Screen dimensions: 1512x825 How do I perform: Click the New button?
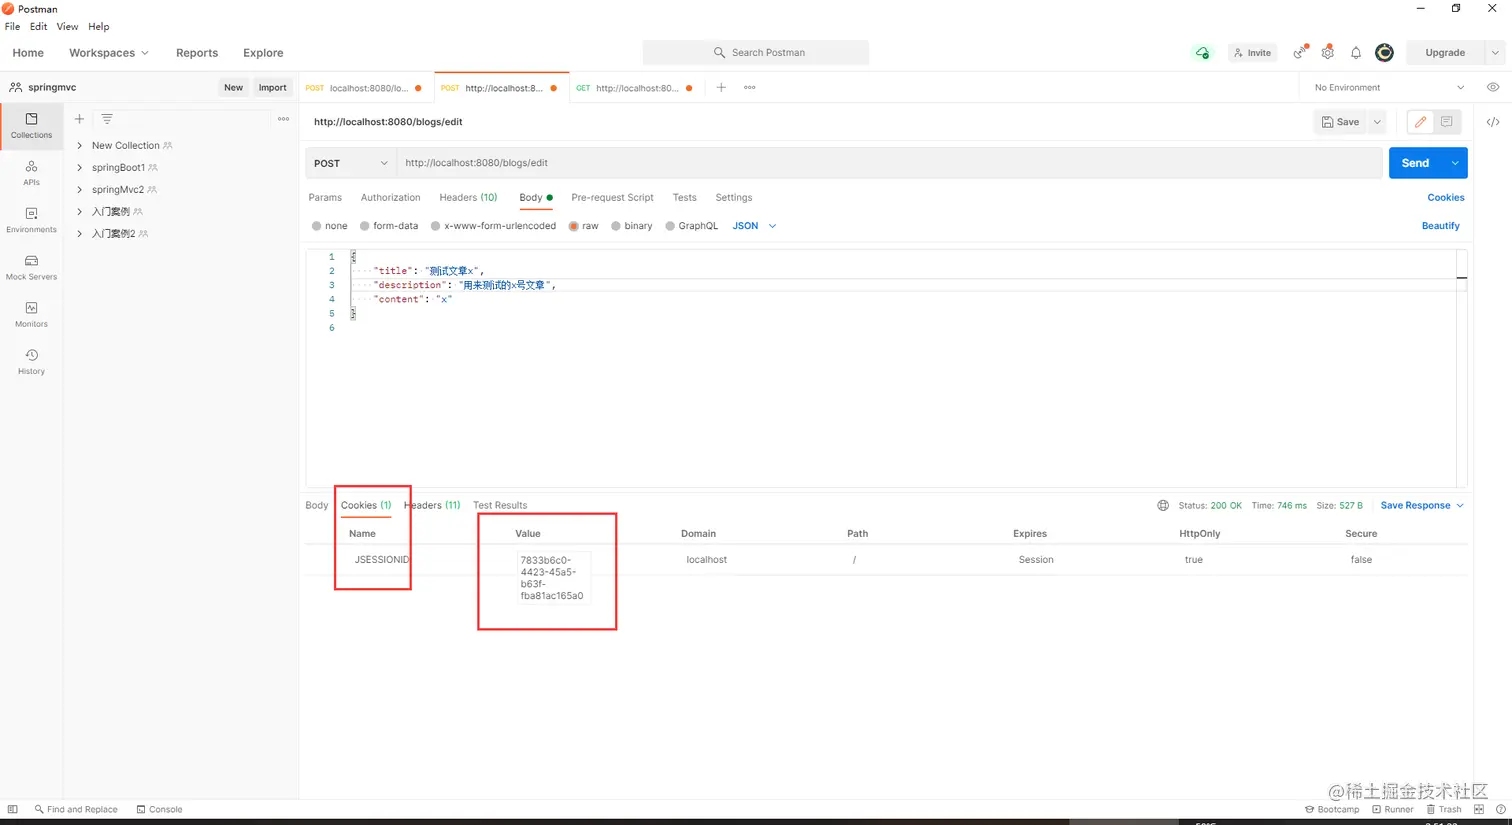(x=233, y=88)
